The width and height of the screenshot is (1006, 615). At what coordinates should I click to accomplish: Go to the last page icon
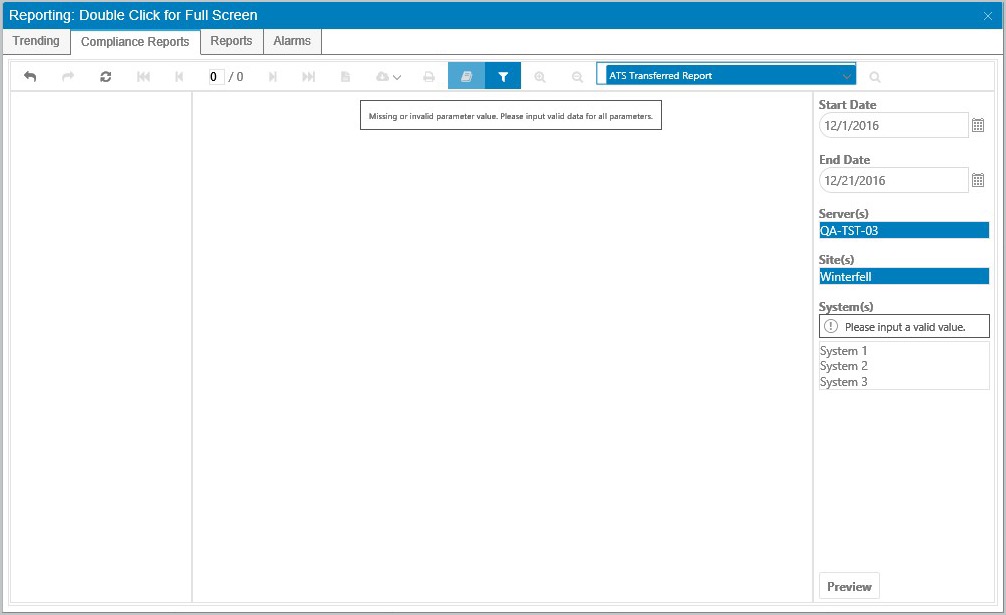click(x=309, y=76)
